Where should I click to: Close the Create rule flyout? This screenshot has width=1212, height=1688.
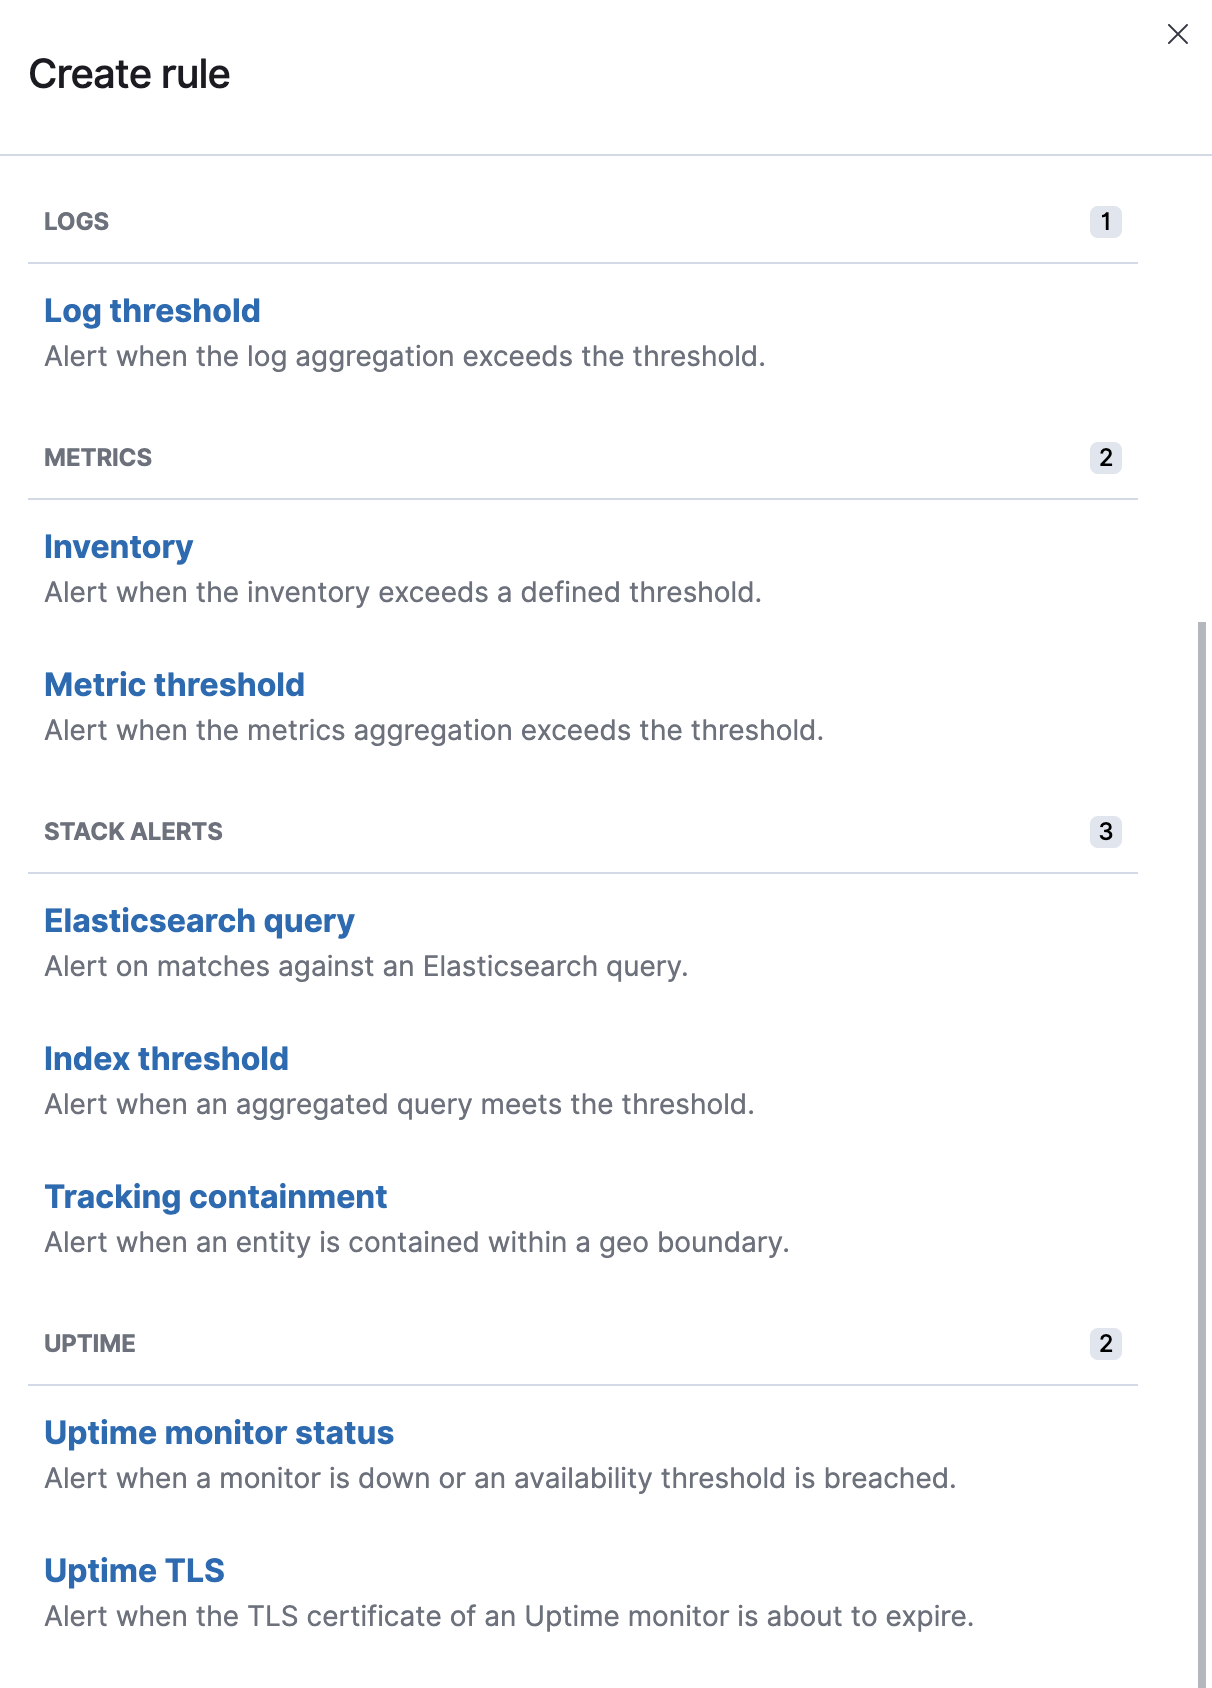[x=1178, y=35]
